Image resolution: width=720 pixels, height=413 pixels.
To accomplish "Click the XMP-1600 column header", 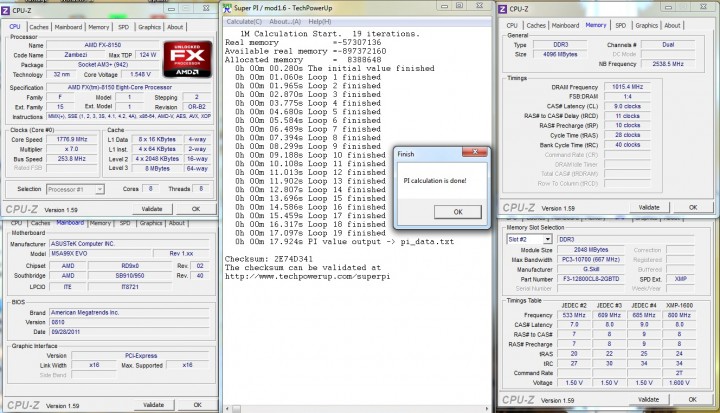I will 679,306.
